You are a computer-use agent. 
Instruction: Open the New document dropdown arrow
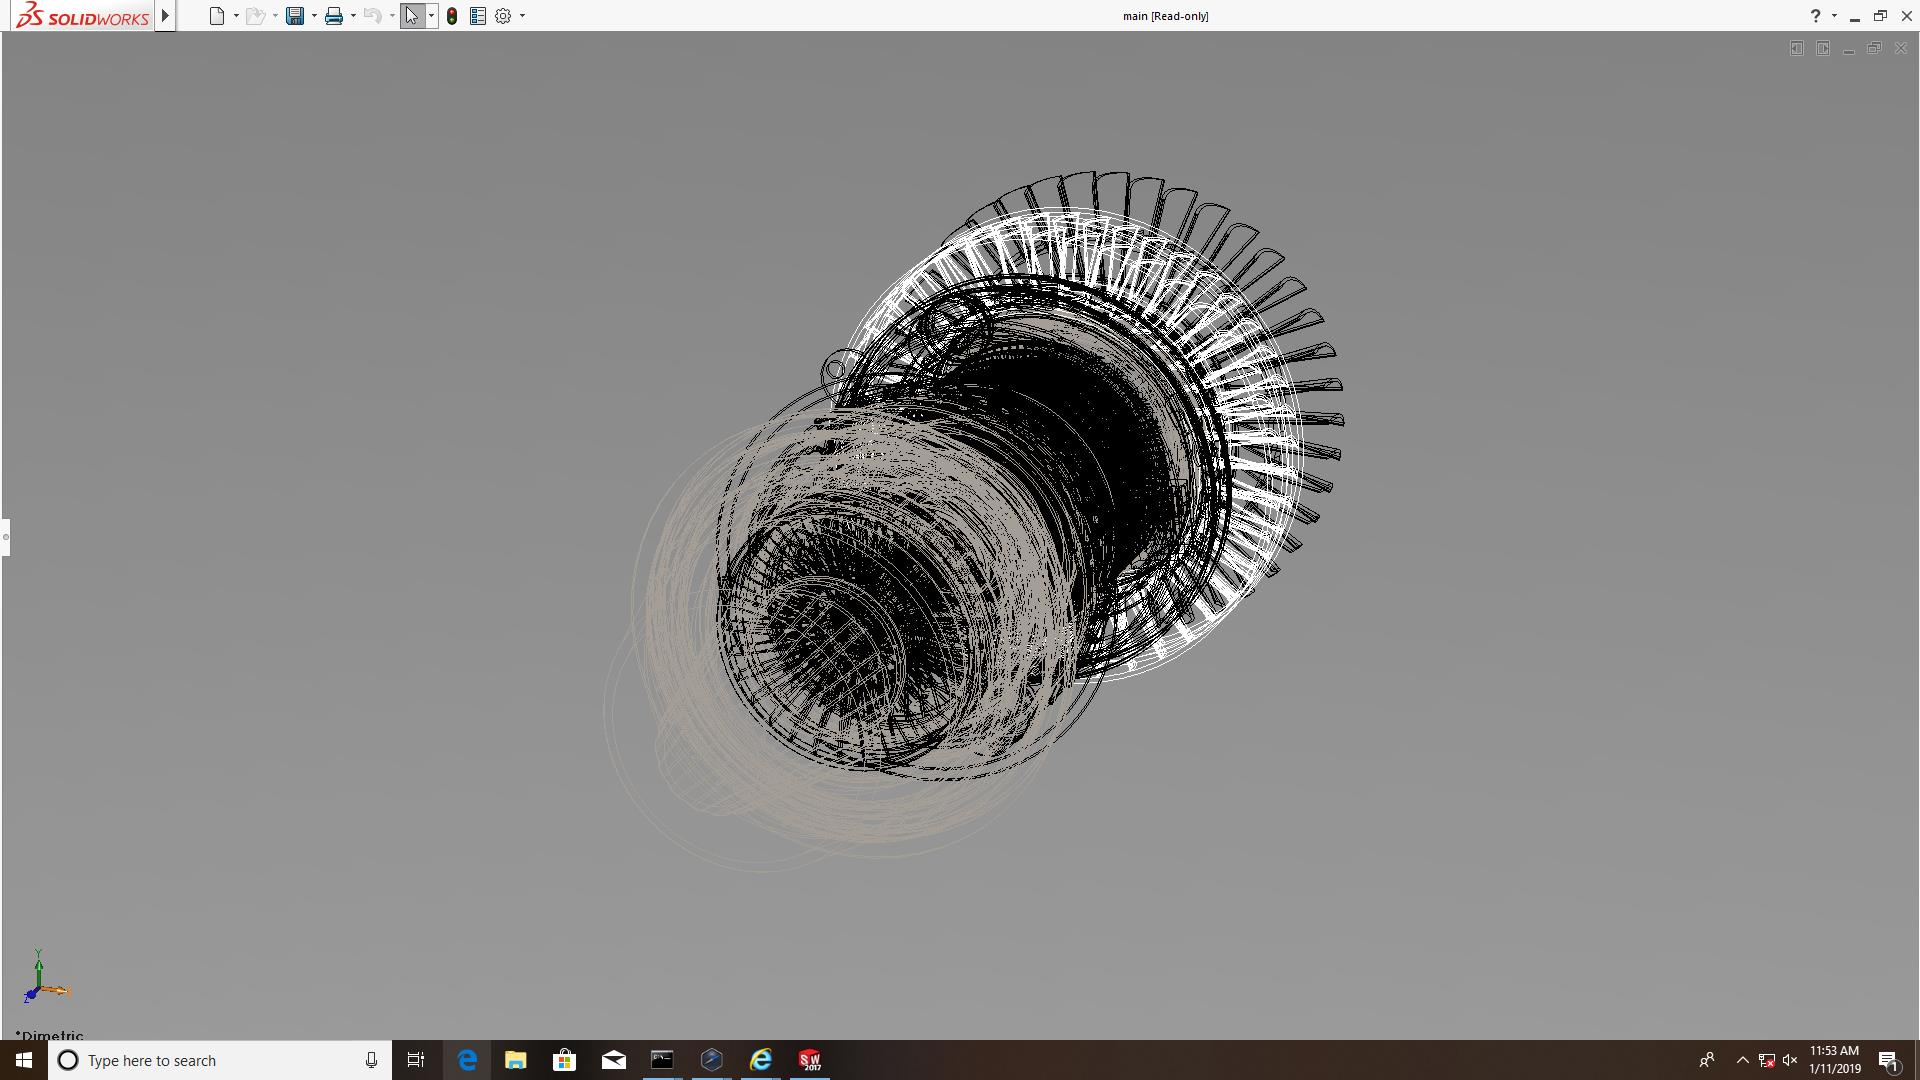(236, 16)
